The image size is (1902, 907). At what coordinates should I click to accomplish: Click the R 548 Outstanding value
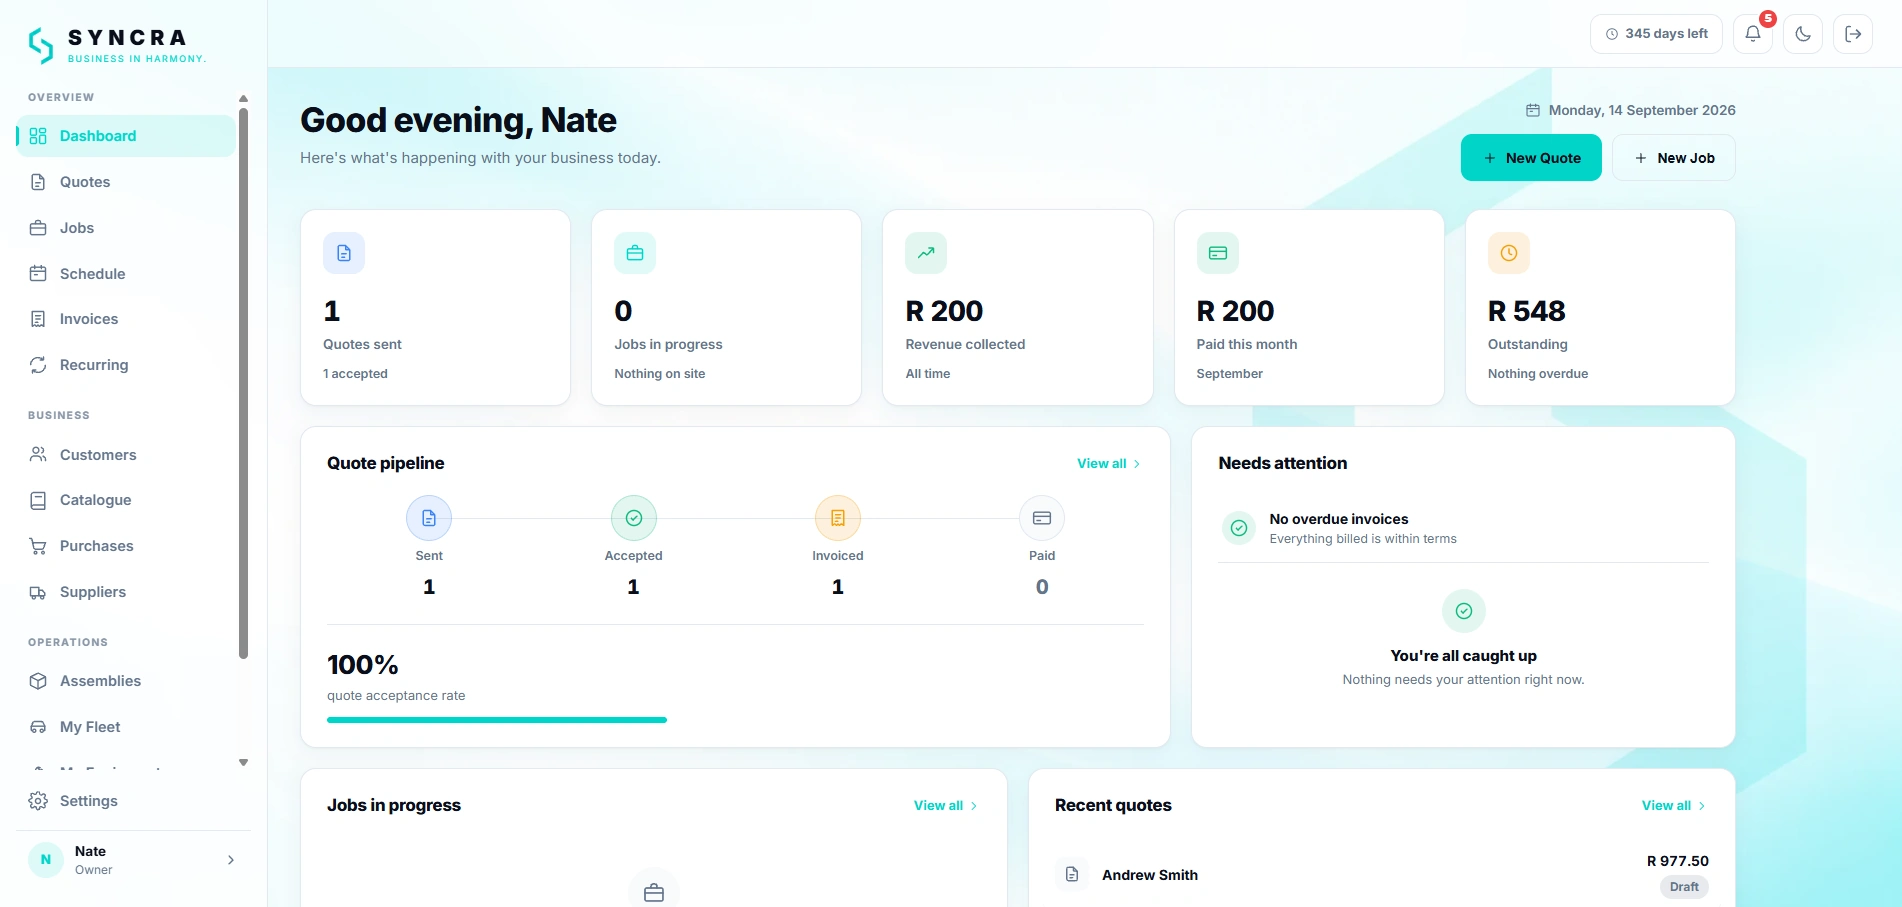(x=1527, y=312)
